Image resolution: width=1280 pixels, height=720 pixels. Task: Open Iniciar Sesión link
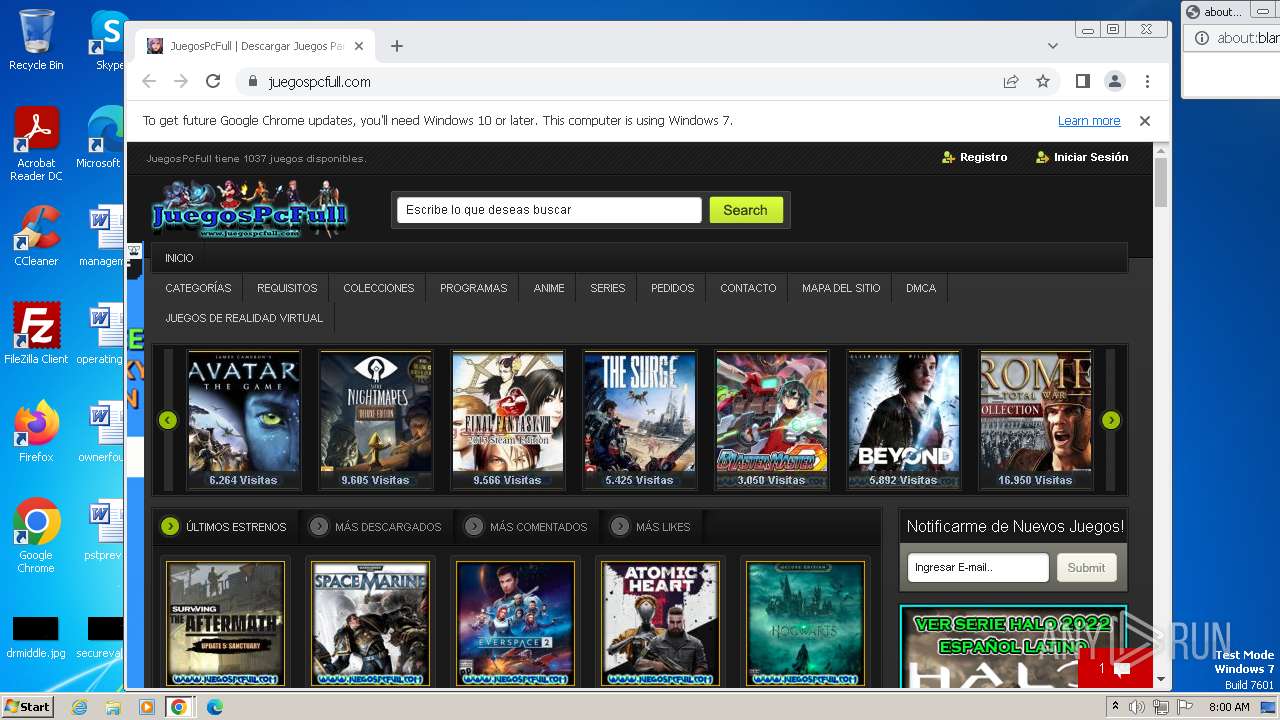point(1082,157)
